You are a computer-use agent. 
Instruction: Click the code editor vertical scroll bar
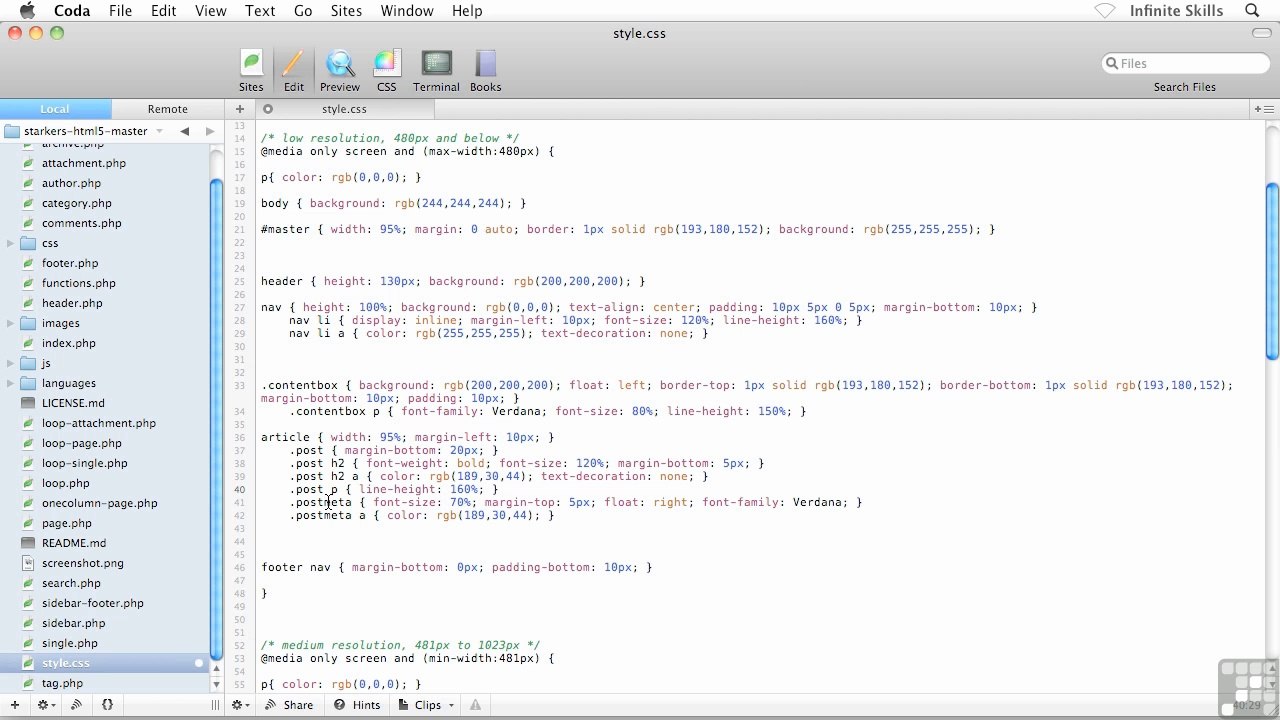pyautogui.click(x=1272, y=270)
